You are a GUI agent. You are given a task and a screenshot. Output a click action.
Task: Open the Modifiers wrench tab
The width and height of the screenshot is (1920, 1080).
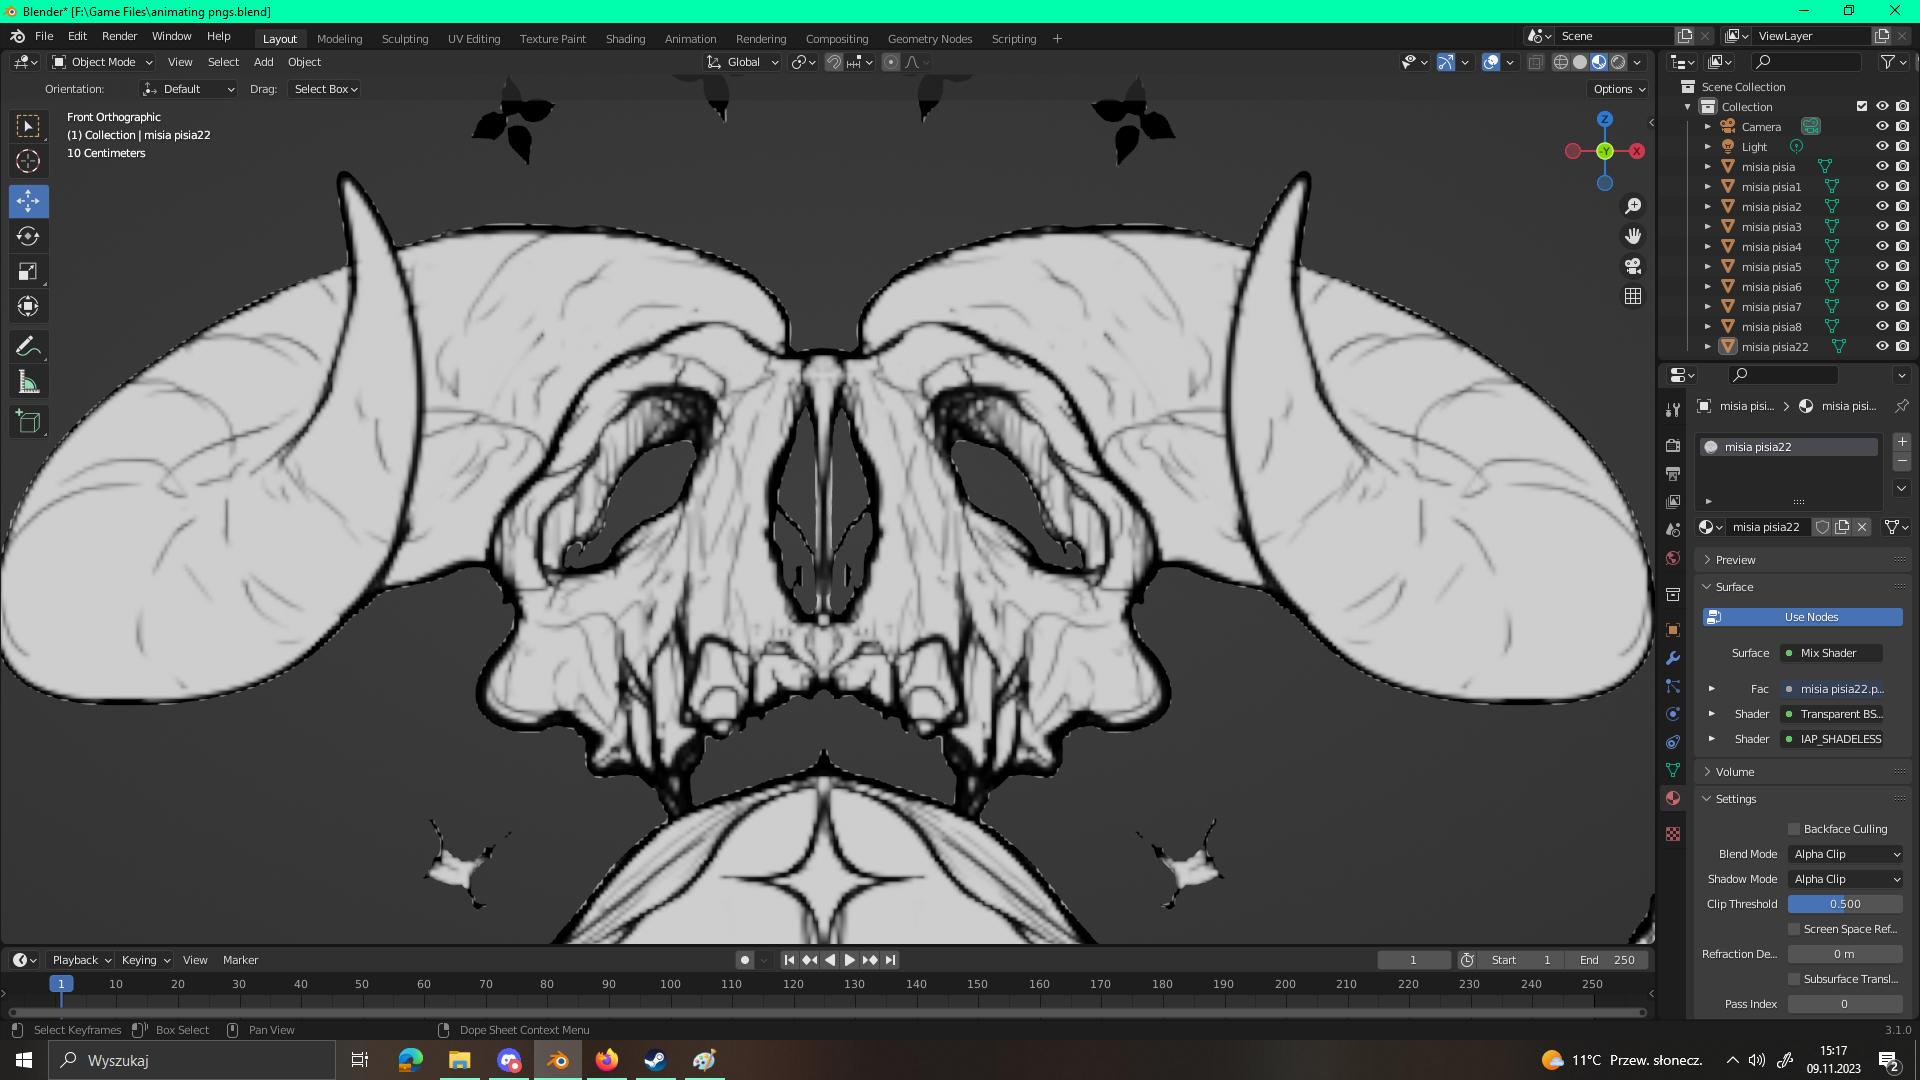(x=1673, y=658)
